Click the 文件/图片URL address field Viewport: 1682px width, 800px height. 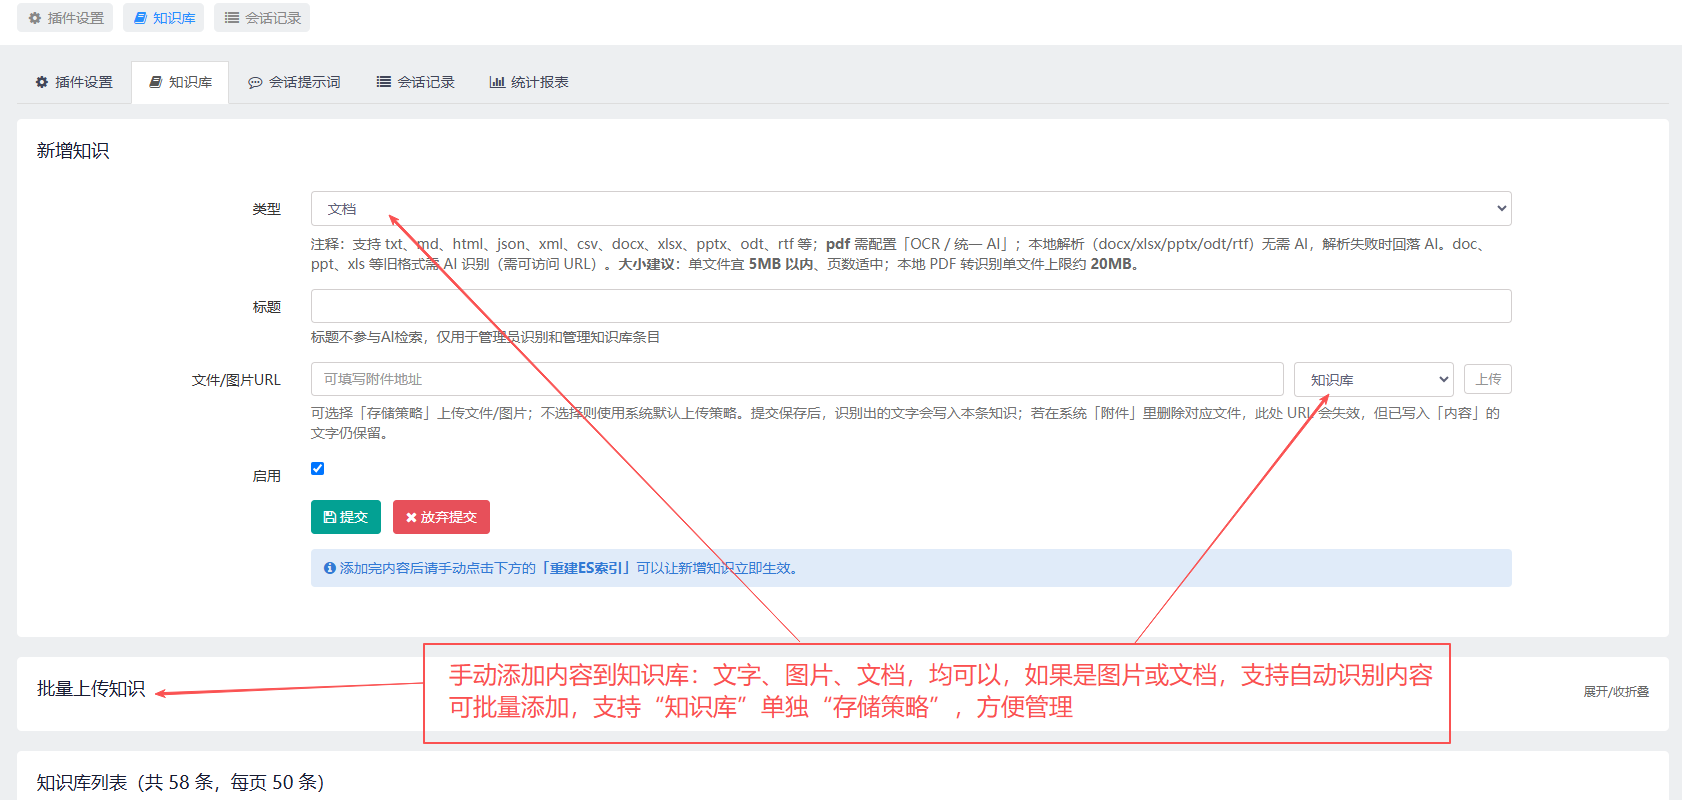pos(797,379)
